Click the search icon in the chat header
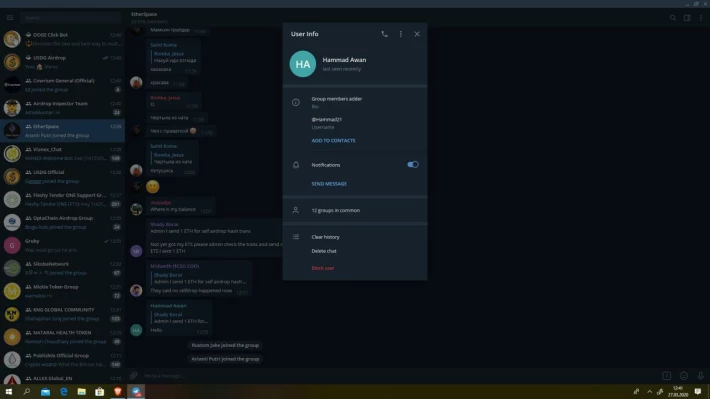710x399 pixels. (x=673, y=18)
